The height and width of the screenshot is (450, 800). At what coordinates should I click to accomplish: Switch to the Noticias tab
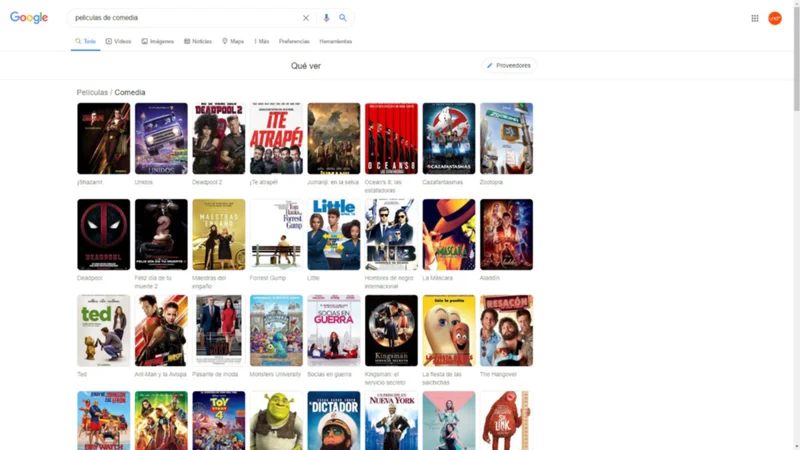tap(198, 41)
